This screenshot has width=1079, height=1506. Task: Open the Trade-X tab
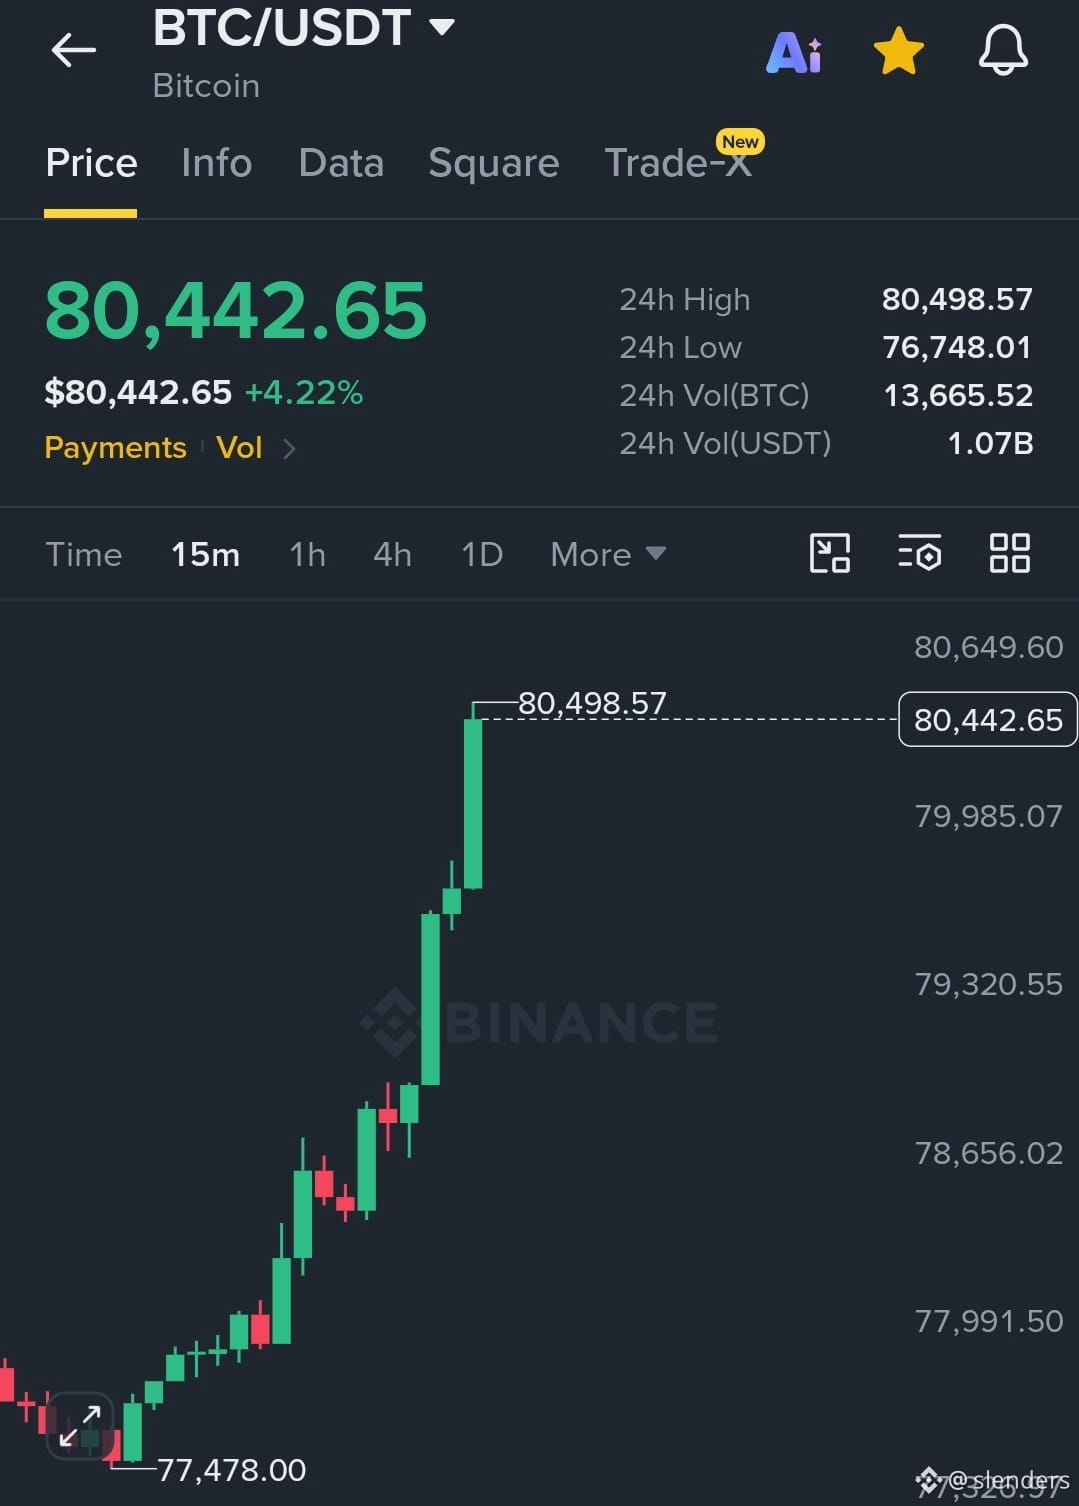tap(679, 163)
